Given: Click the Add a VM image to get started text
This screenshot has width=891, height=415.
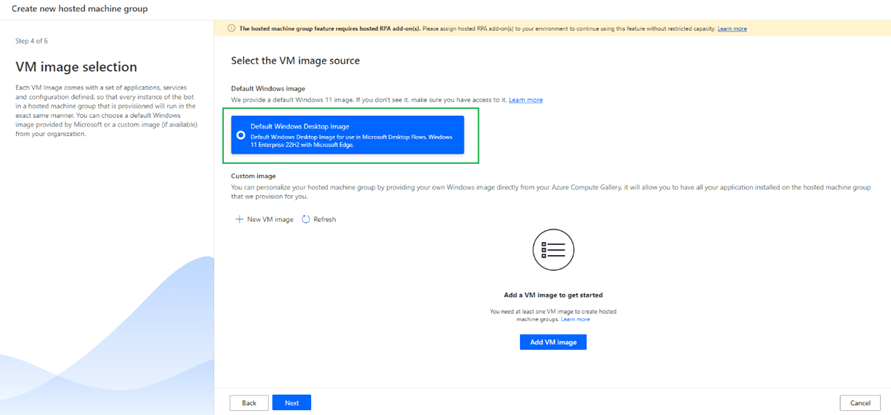Looking at the screenshot, I should 553,295.
